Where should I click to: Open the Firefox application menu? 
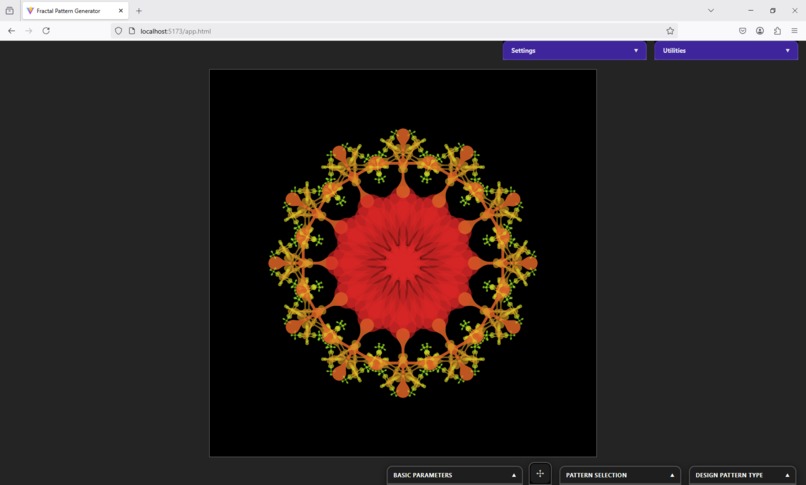tap(794, 31)
